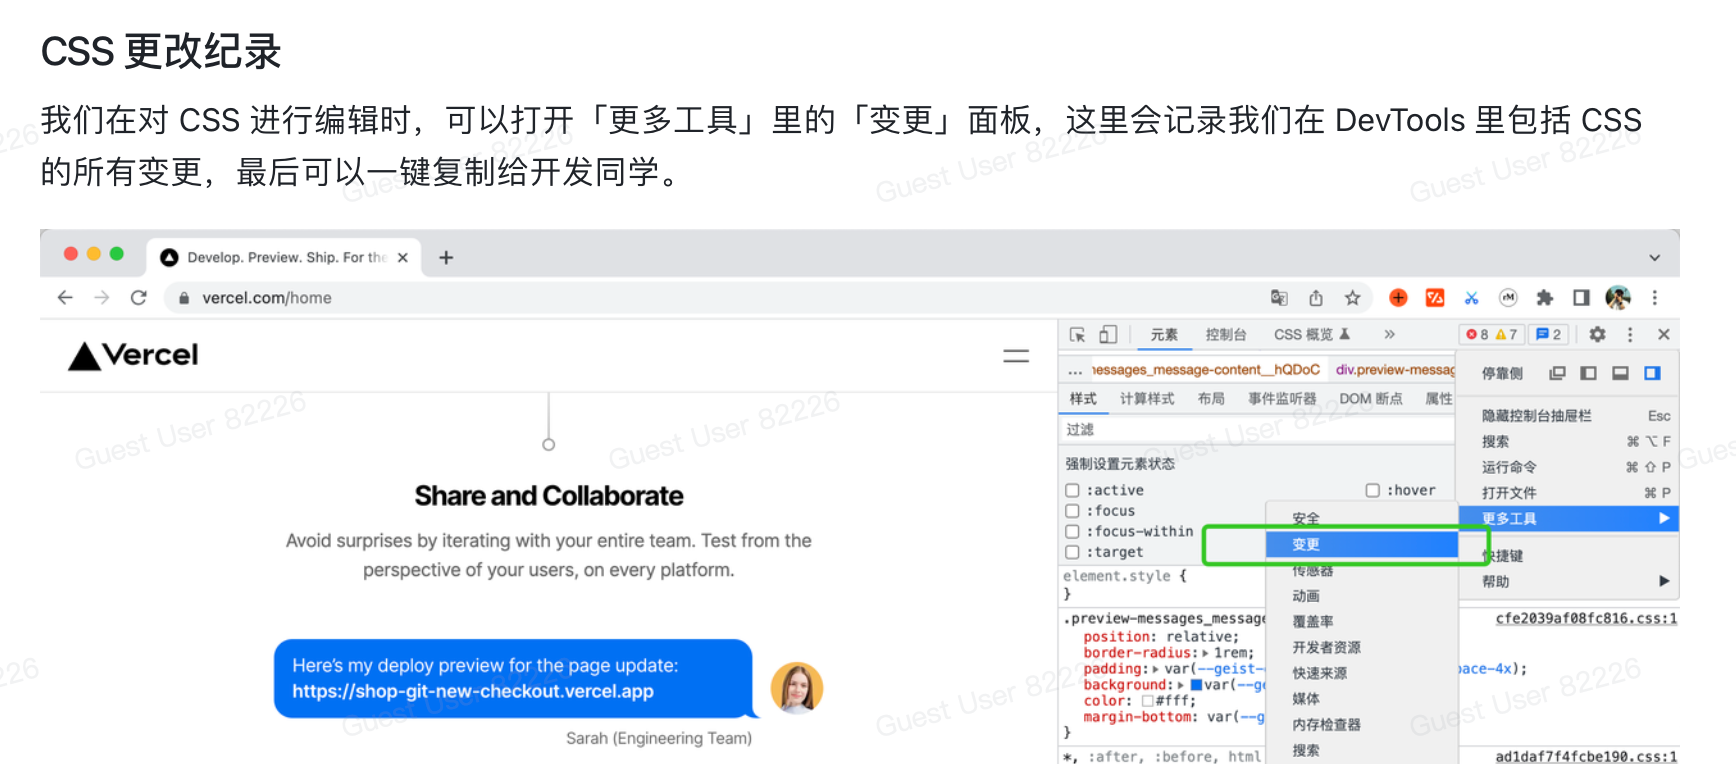This screenshot has width=1736, height=764.
Task: Open DevTools settings gear
Action: coord(1597,334)
